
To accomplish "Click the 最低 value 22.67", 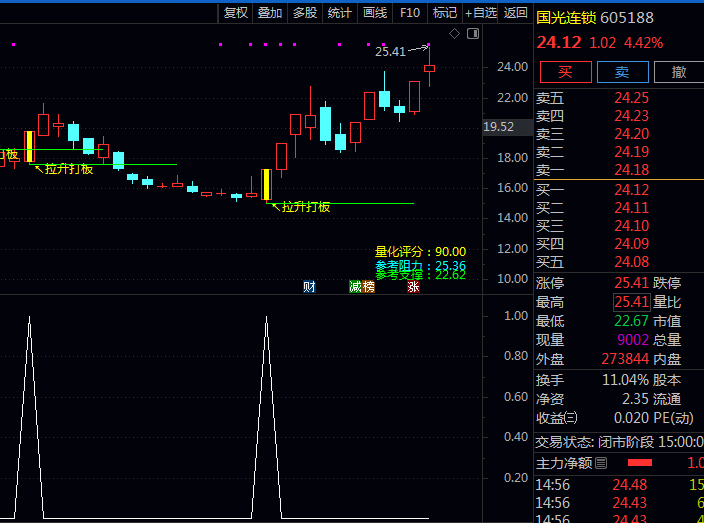I will (632, 321).
